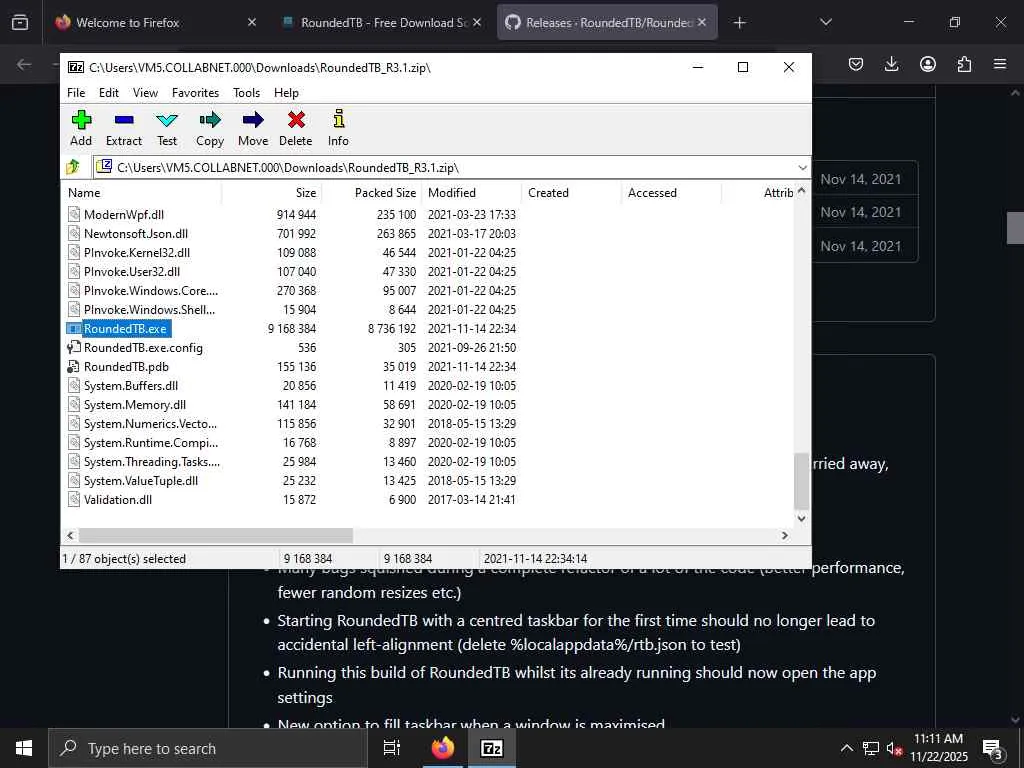Open the Windows Start menu
1024x768 pixels.
tap(24, 748)
